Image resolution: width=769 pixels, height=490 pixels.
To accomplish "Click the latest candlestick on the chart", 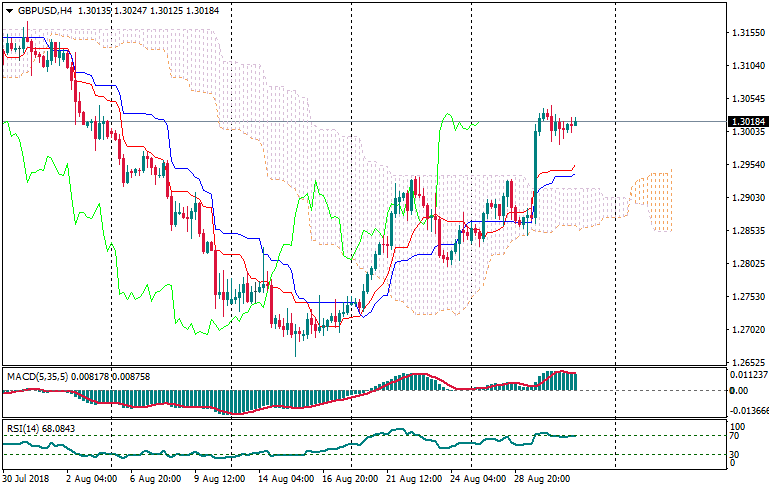I will (x=575, y=122).
